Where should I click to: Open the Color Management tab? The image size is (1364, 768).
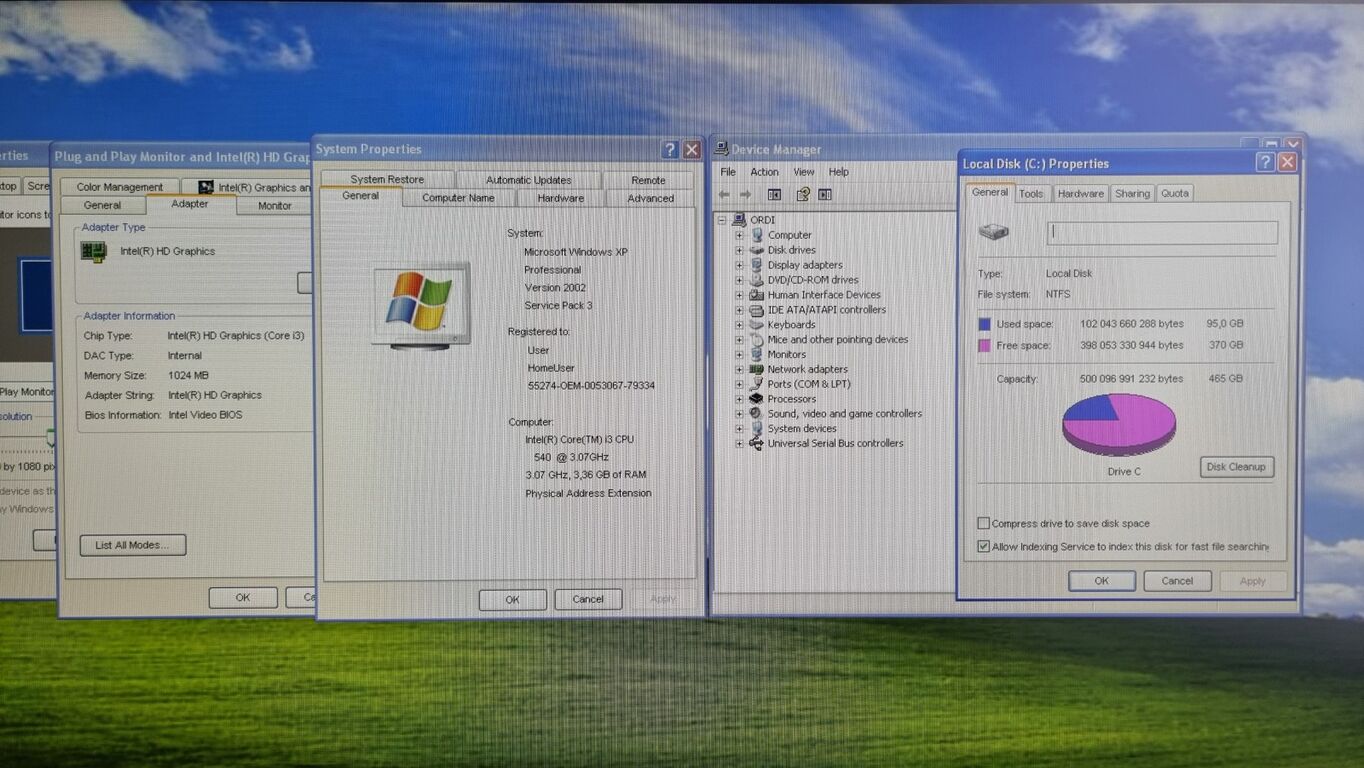(119, 187)
